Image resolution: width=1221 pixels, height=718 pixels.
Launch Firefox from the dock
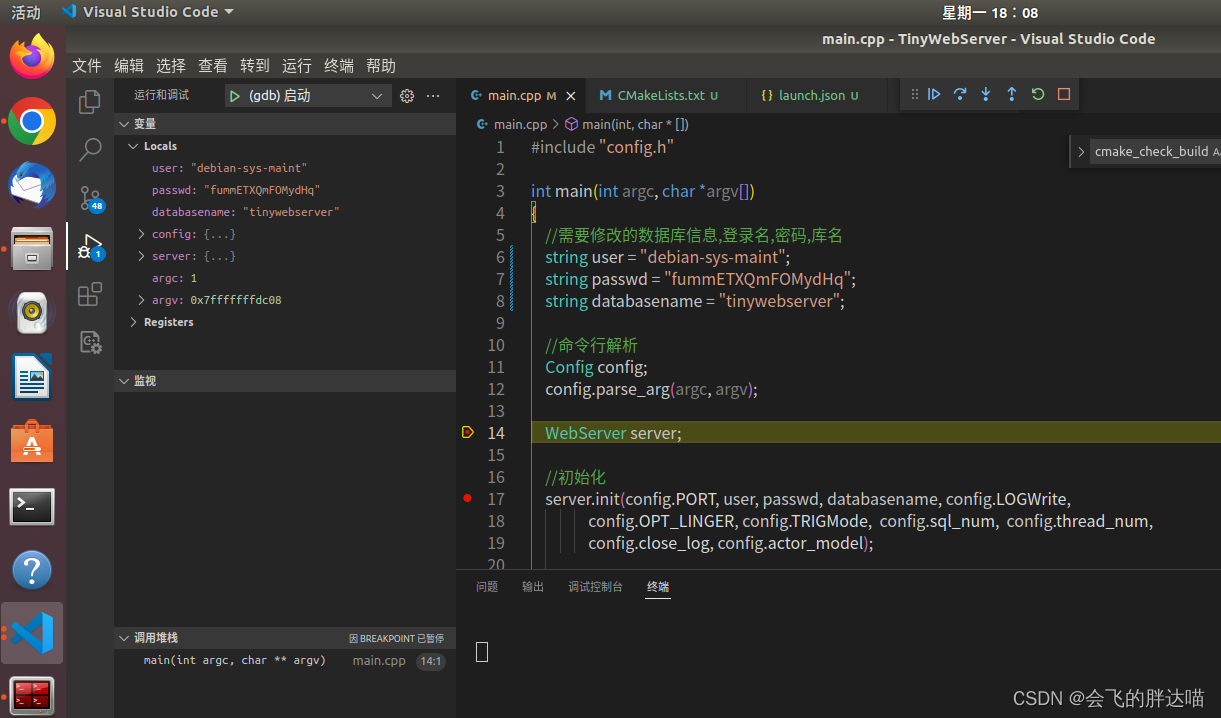coord(32,56)
